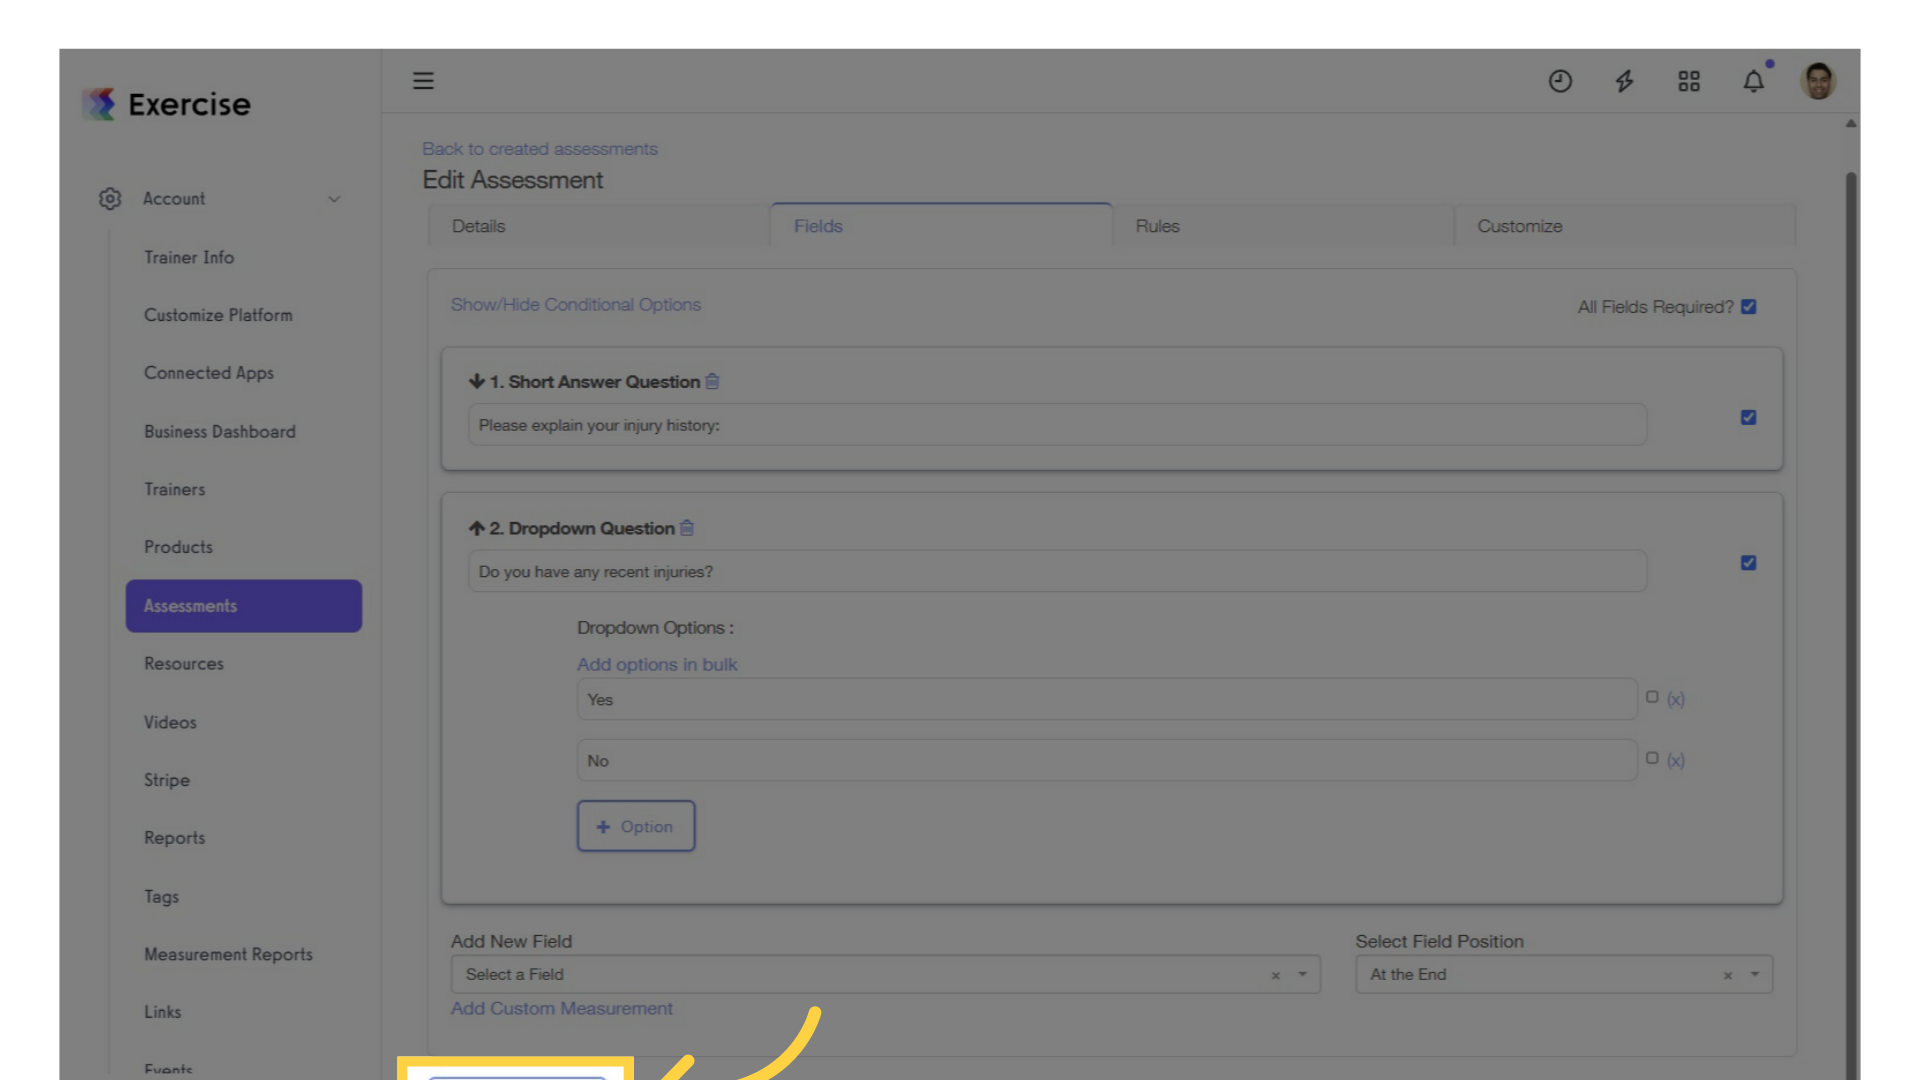Image resolution: width=1920 pixels, height=1080 pixels.
Task: Toggle All Fields Required checkbox
Action: [x=1748, y=307]
